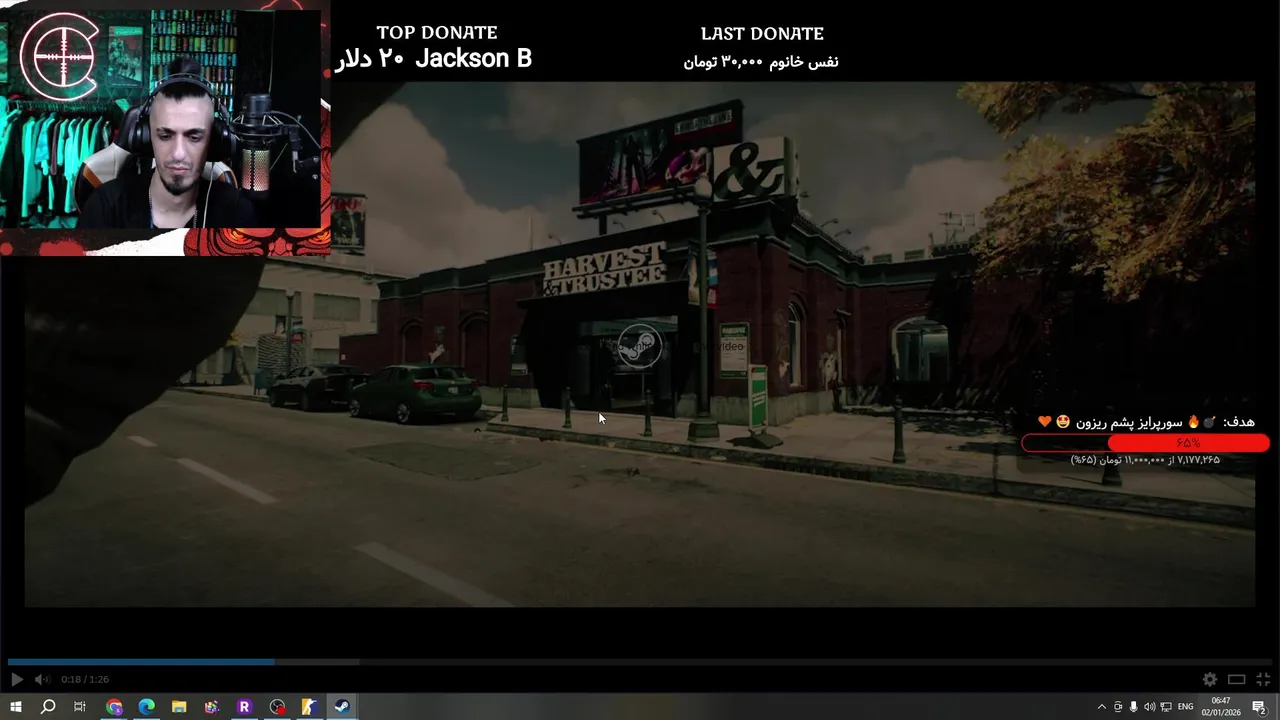The image size is (1280, 720).
Task: Open File Explorer from the taskbar
Action: tap(179, 707)
